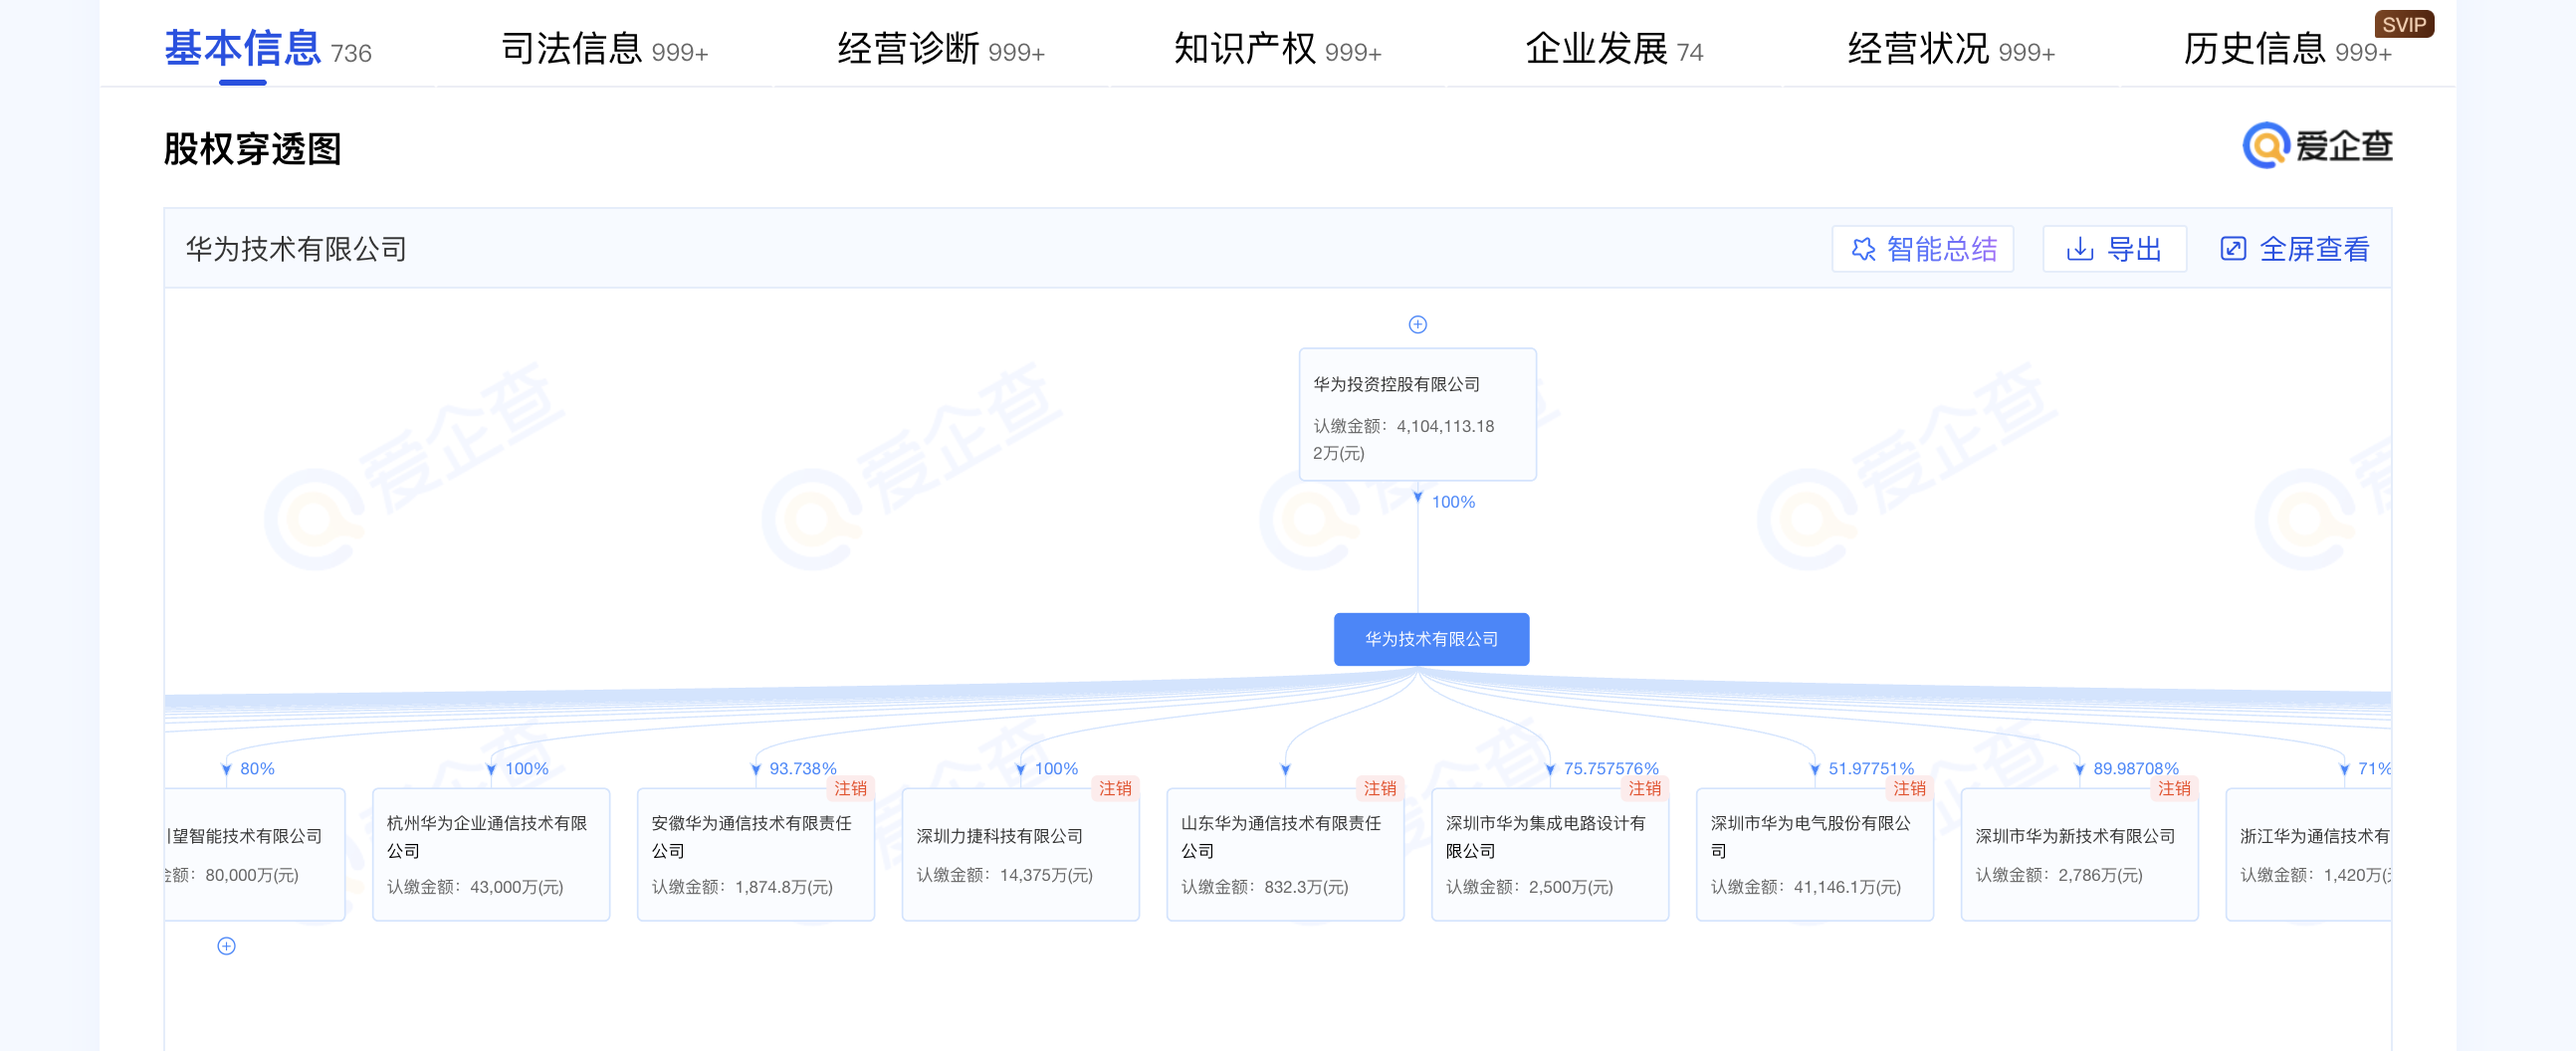Viewport: 2576px width, 1051px height.
Task: Open the 华为投资控股有限公司 shareholder card
Action: (1417, 415)
